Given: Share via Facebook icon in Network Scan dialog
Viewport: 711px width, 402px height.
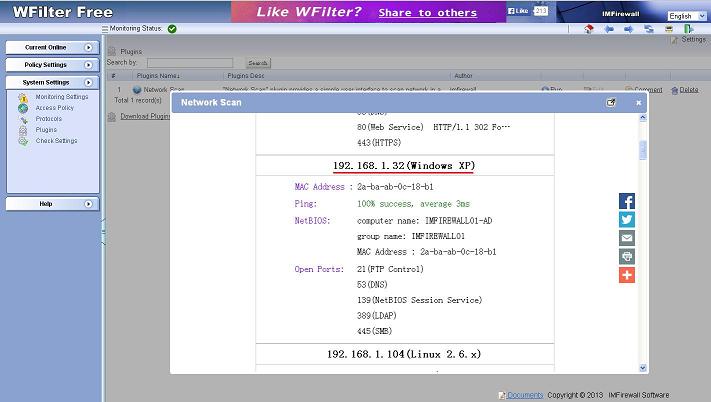Looking at the screenshot, I should [627, 201].
